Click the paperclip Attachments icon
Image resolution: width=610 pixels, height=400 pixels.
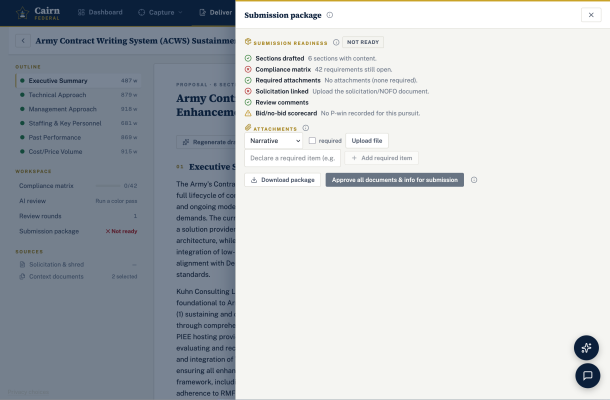point(248,128)
